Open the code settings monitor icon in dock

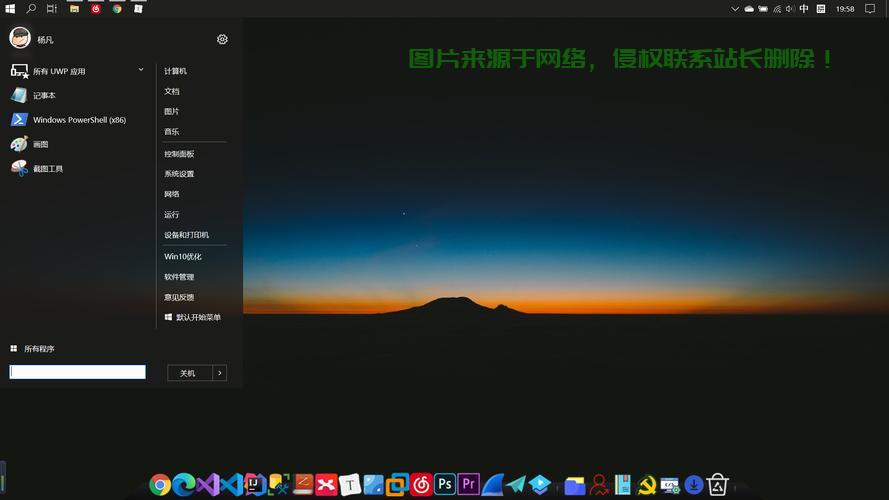pyautogui.click(x=670, y=485)
